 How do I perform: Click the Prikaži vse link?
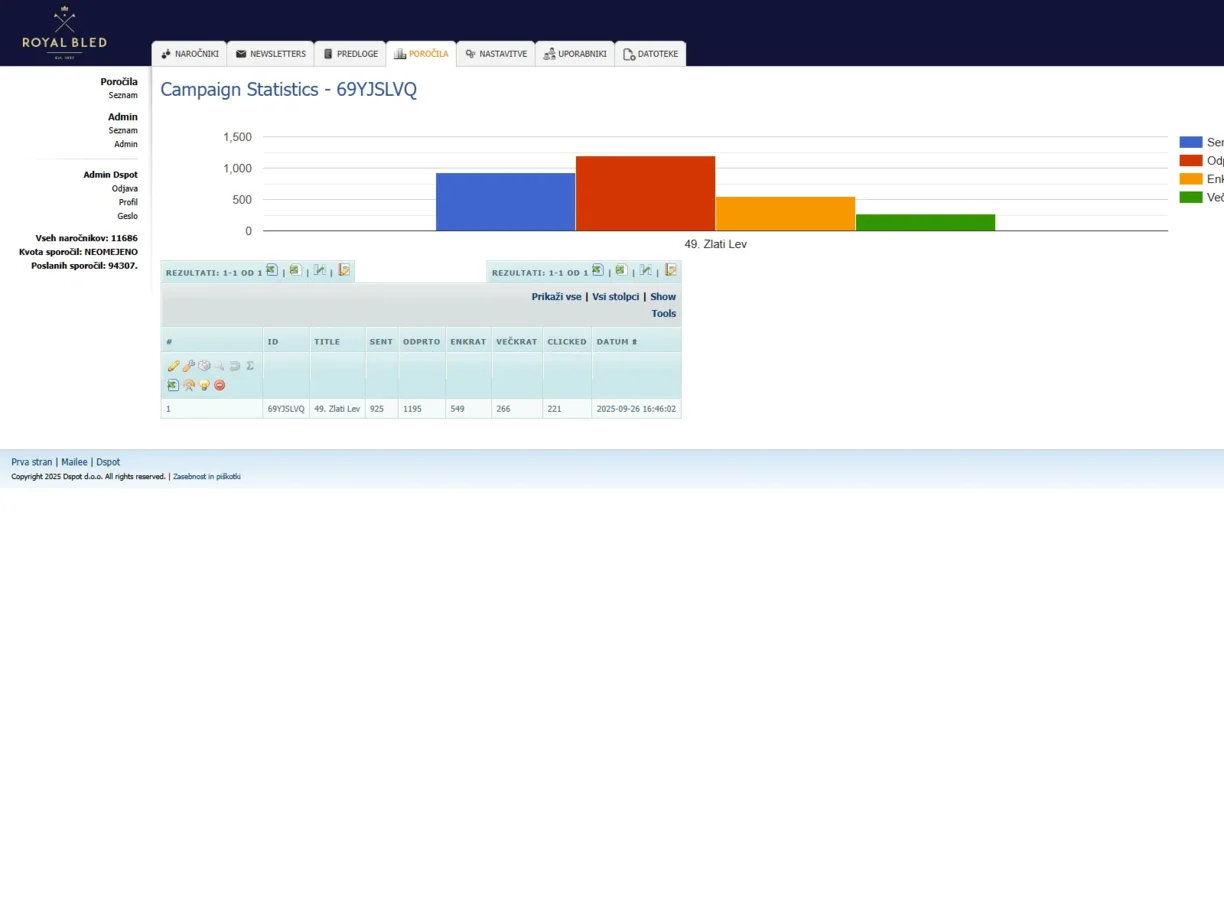556,297
